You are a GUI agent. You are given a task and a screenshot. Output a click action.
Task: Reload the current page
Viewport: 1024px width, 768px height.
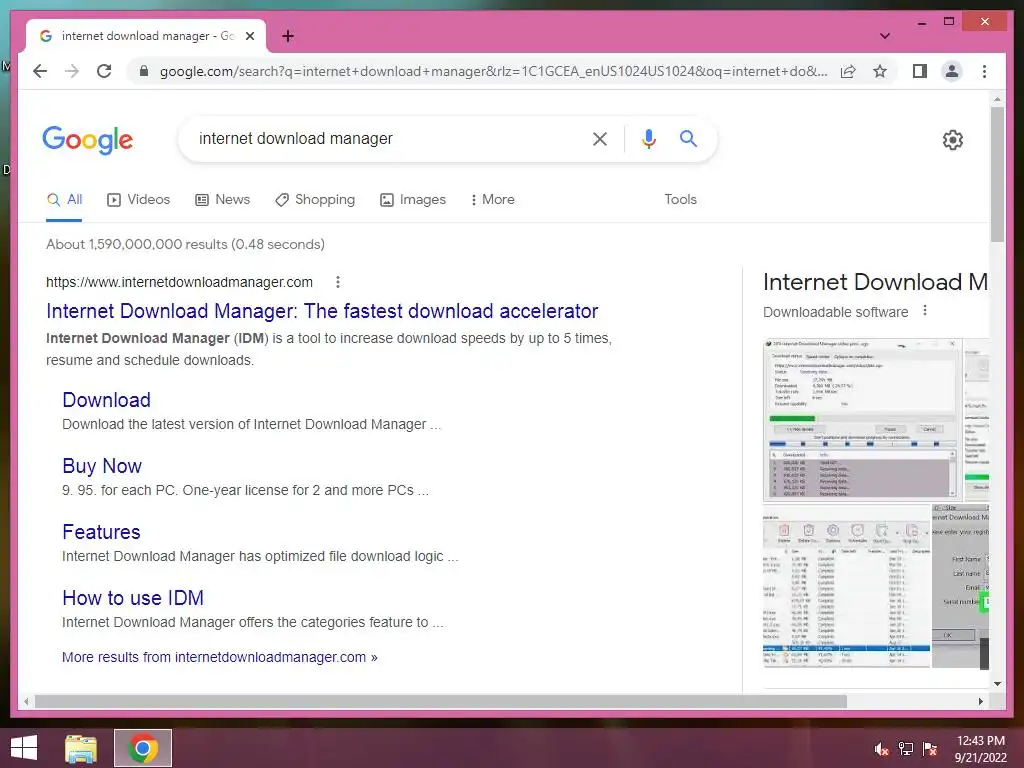point(104,71)
